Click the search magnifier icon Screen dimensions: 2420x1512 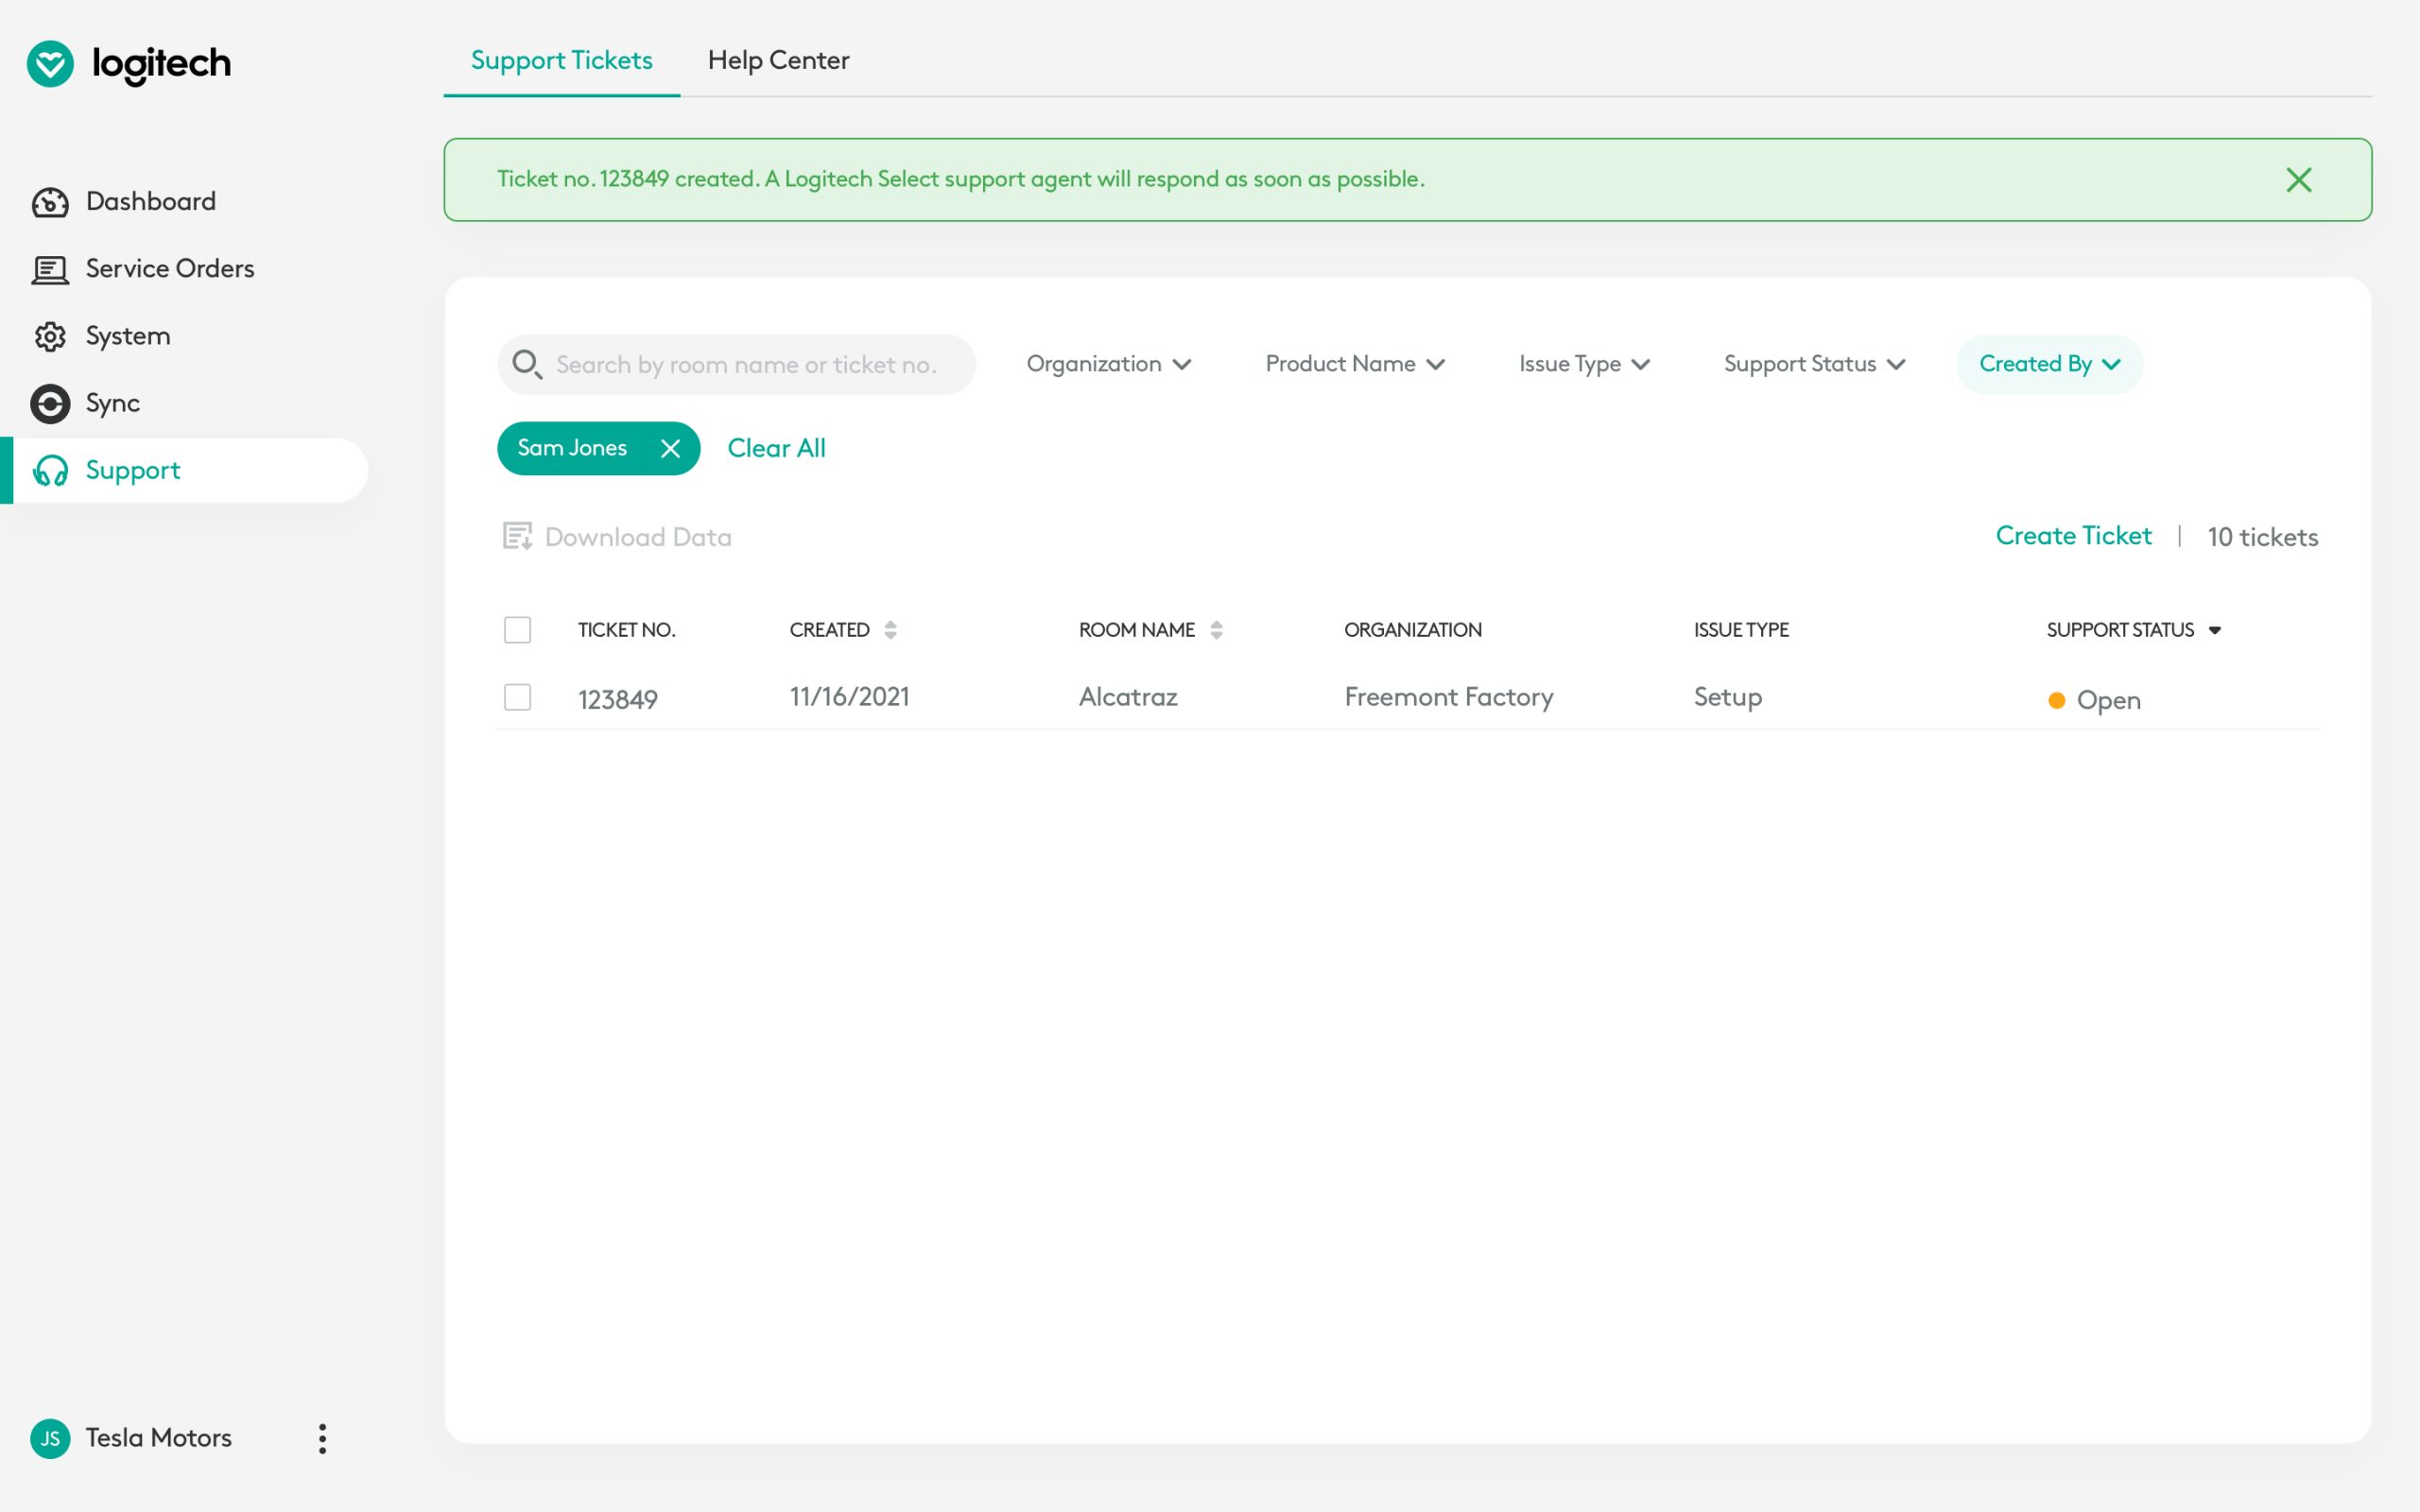click(526, 364)
